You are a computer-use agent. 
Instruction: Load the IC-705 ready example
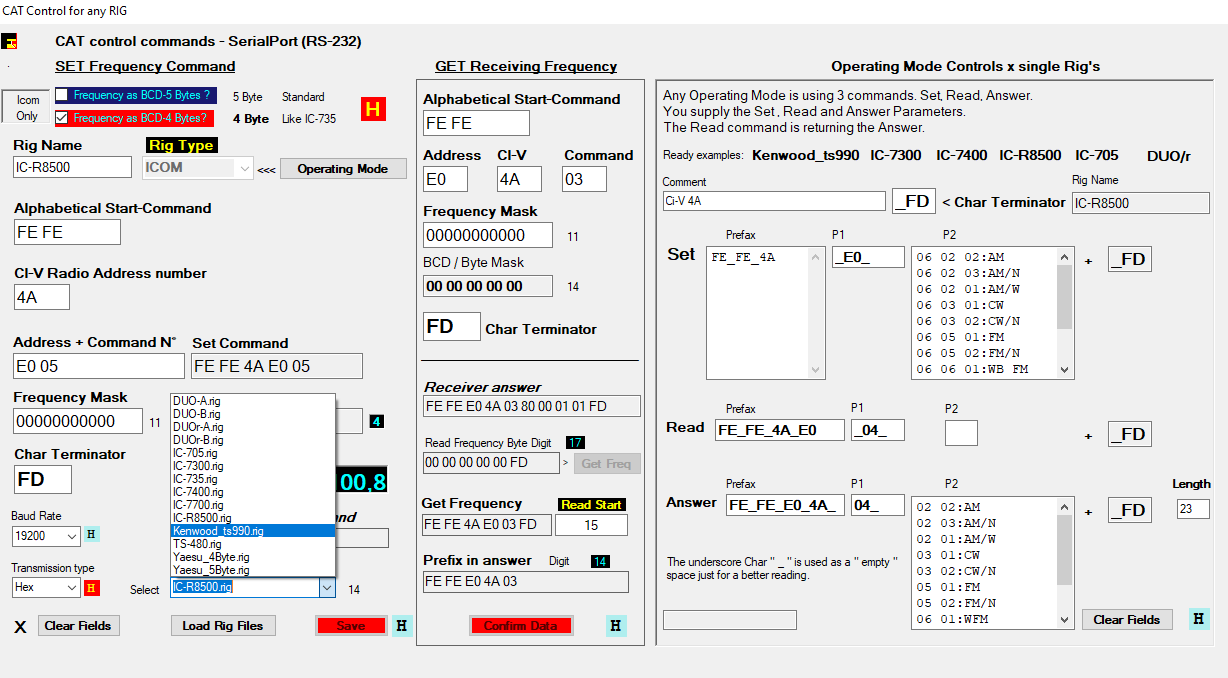point(1098,156)
